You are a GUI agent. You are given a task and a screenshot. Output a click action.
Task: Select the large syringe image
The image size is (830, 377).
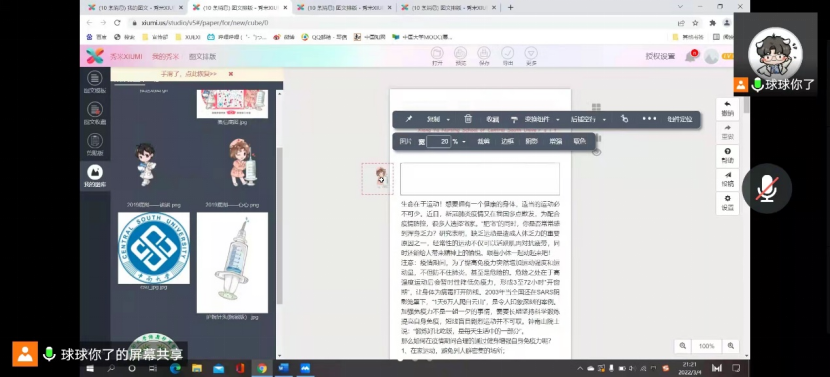pos(232,263)
